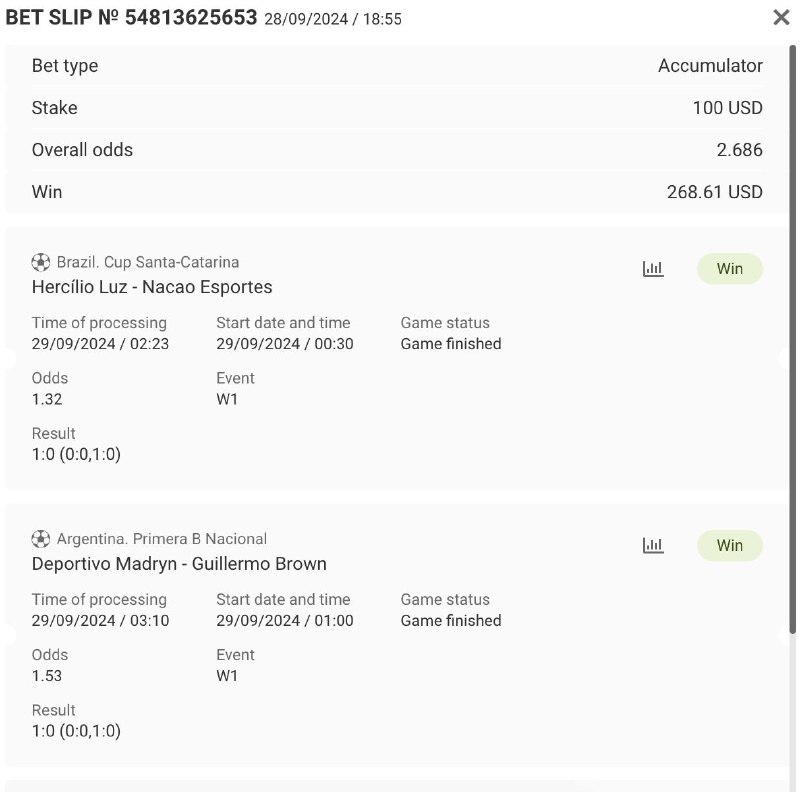This screenshot has width=800, height=792.
Task: Open the Deportivo Madryn - Guillermo Brown match
Action: click(x=179, y=564)
